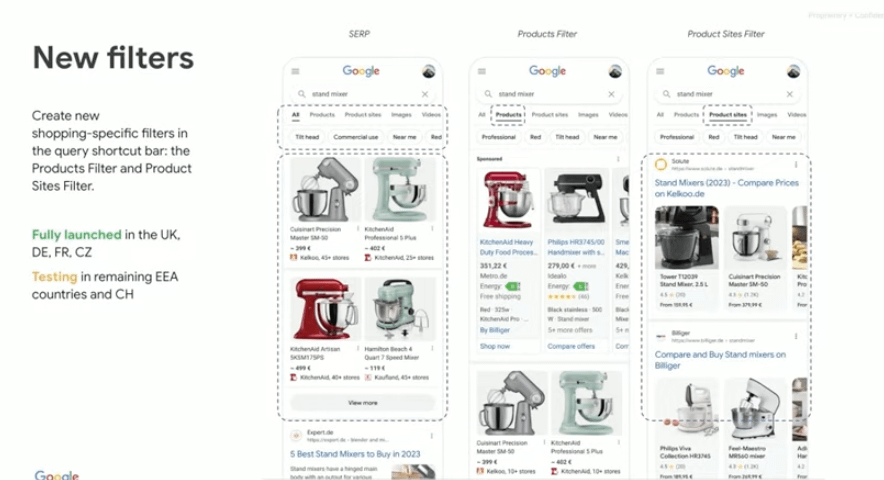Select the highlighted Products tab in middle phone

(509, 115)
